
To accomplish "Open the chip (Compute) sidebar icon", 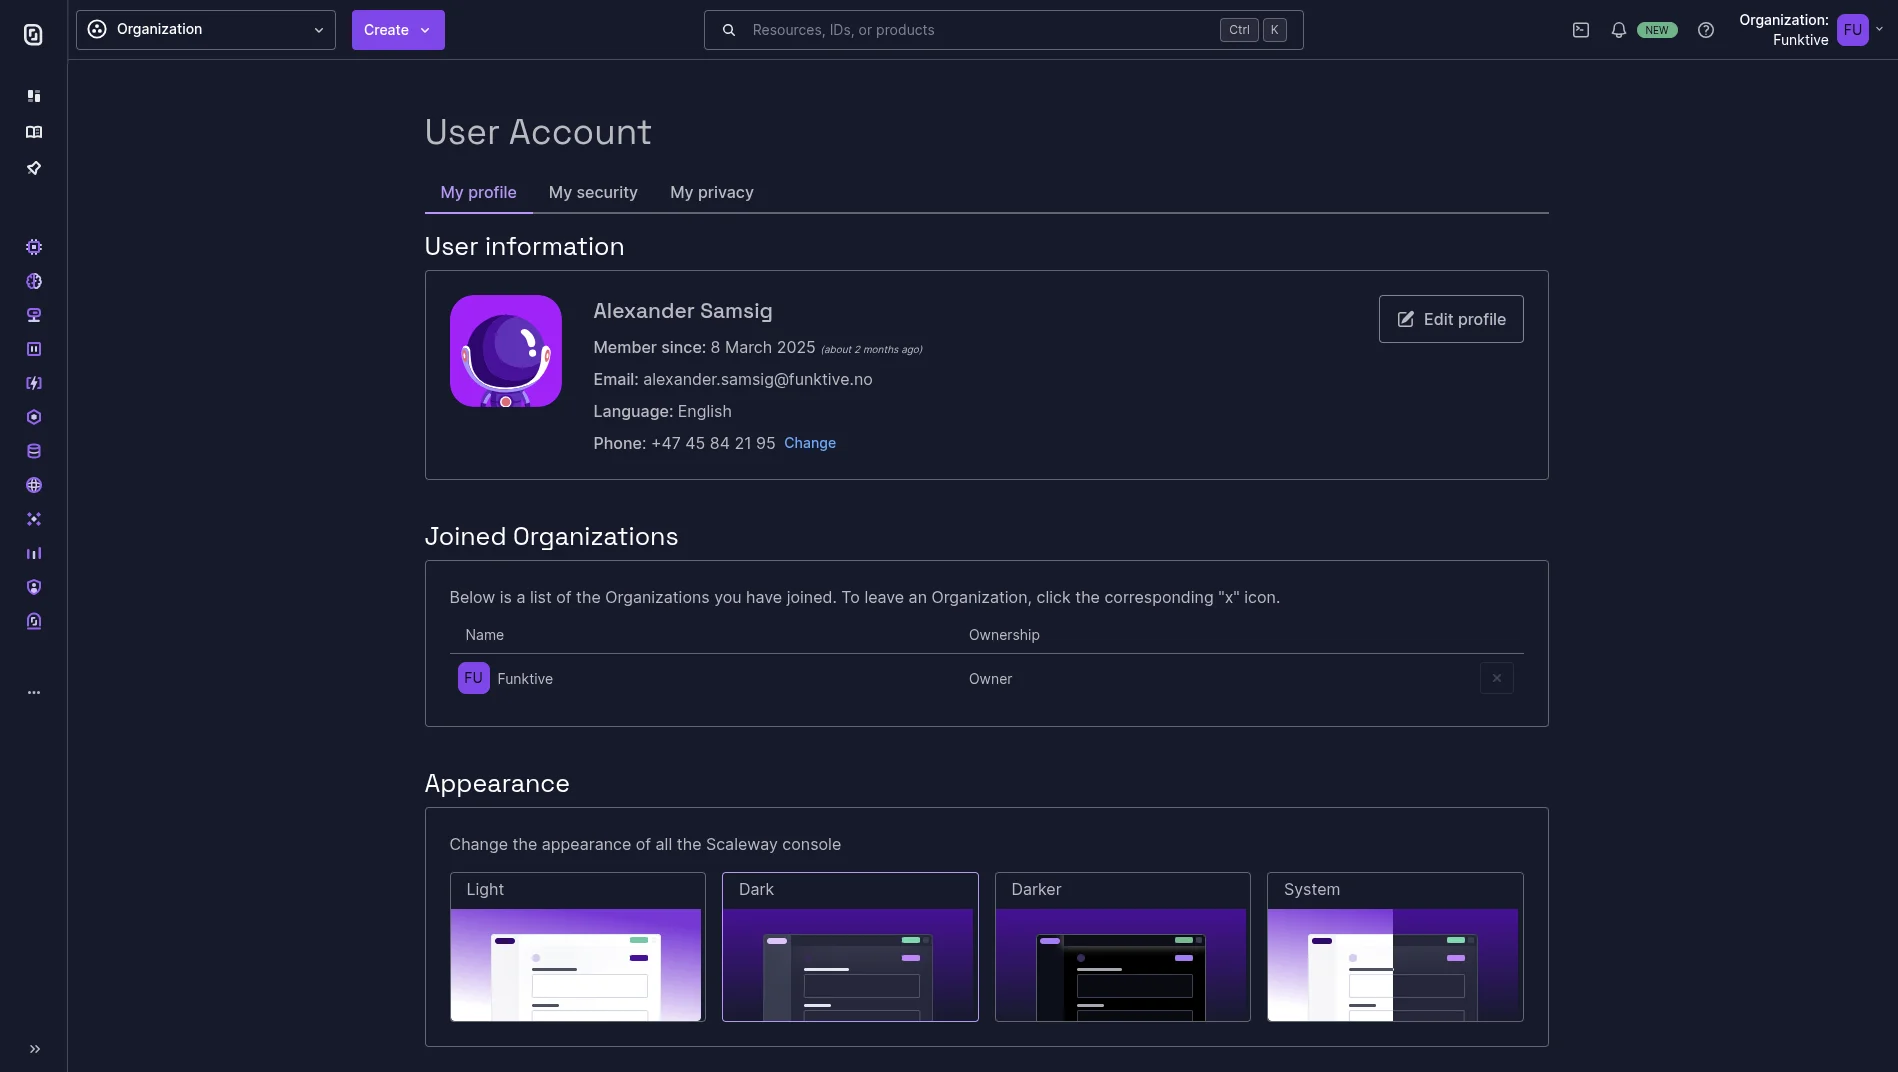I will [x=34, y=247].
